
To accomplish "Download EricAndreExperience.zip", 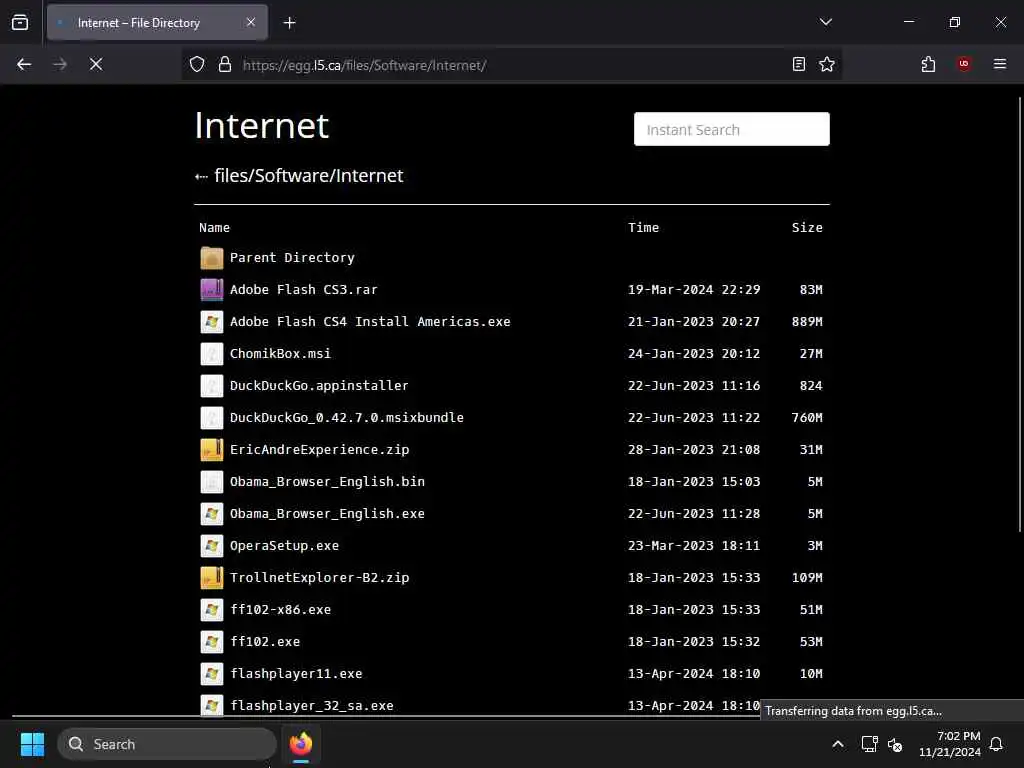I will click(x=319, y=449).
